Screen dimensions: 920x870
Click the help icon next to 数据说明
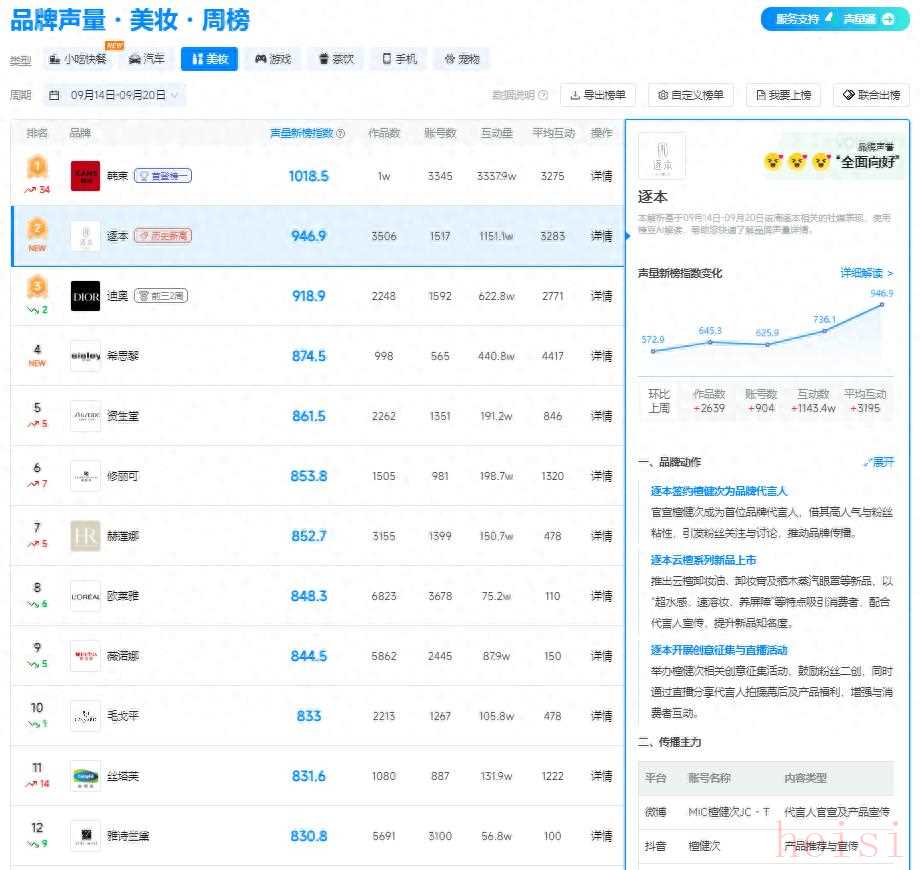[543, 96]
